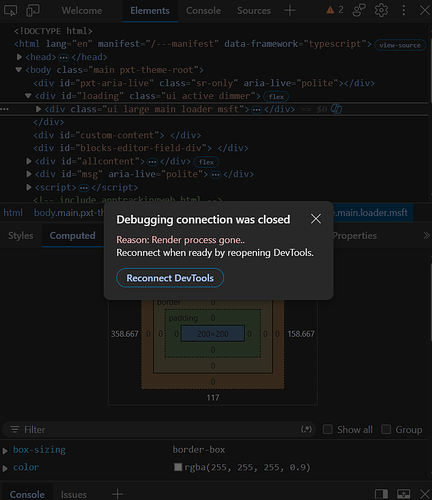Image resolution: width=432 pixels, height=500 pixels.
Task: Enable the Show all checkbox
Action: [x=328, y=429]
